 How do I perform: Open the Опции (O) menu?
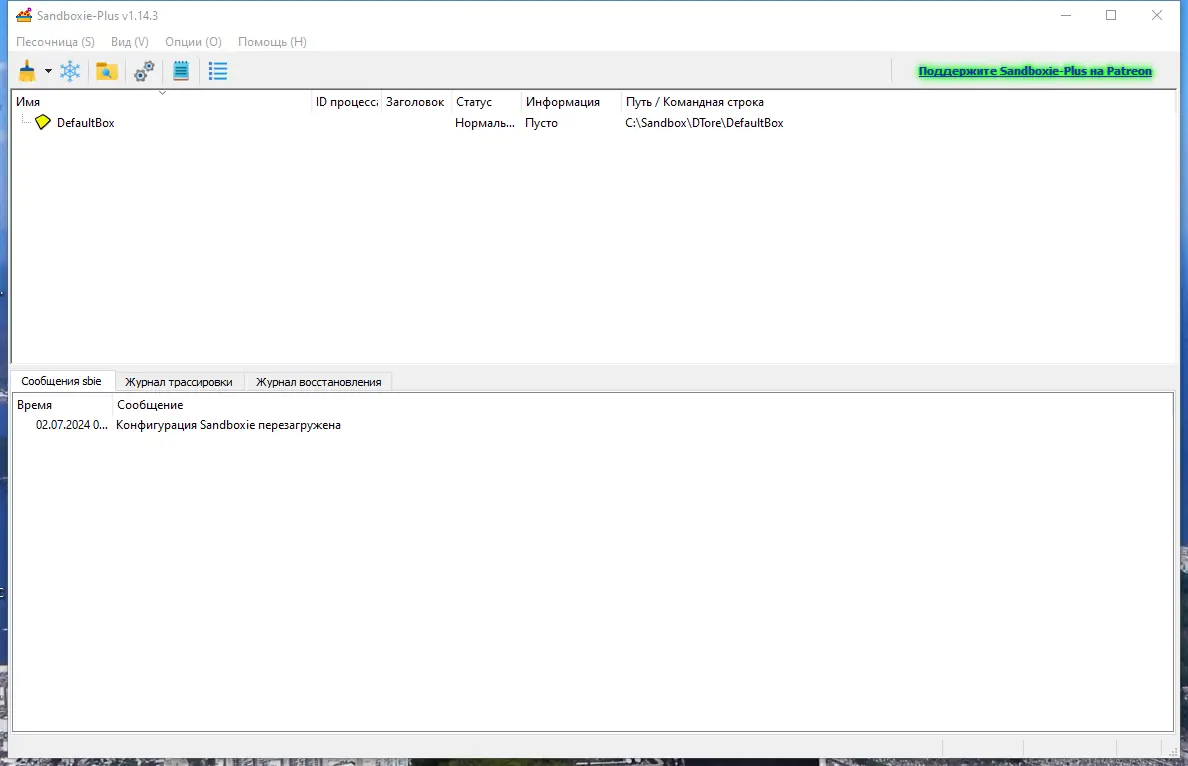(x=193, y=42)
